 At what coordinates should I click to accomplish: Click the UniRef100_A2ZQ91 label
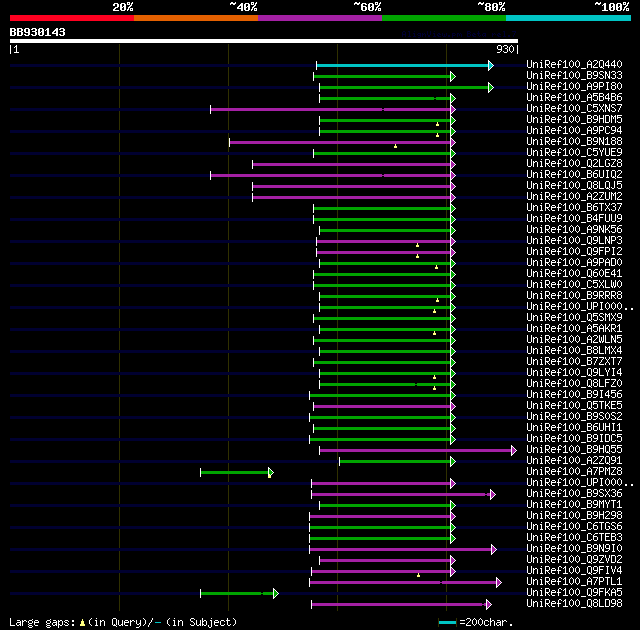coord(574,461)
